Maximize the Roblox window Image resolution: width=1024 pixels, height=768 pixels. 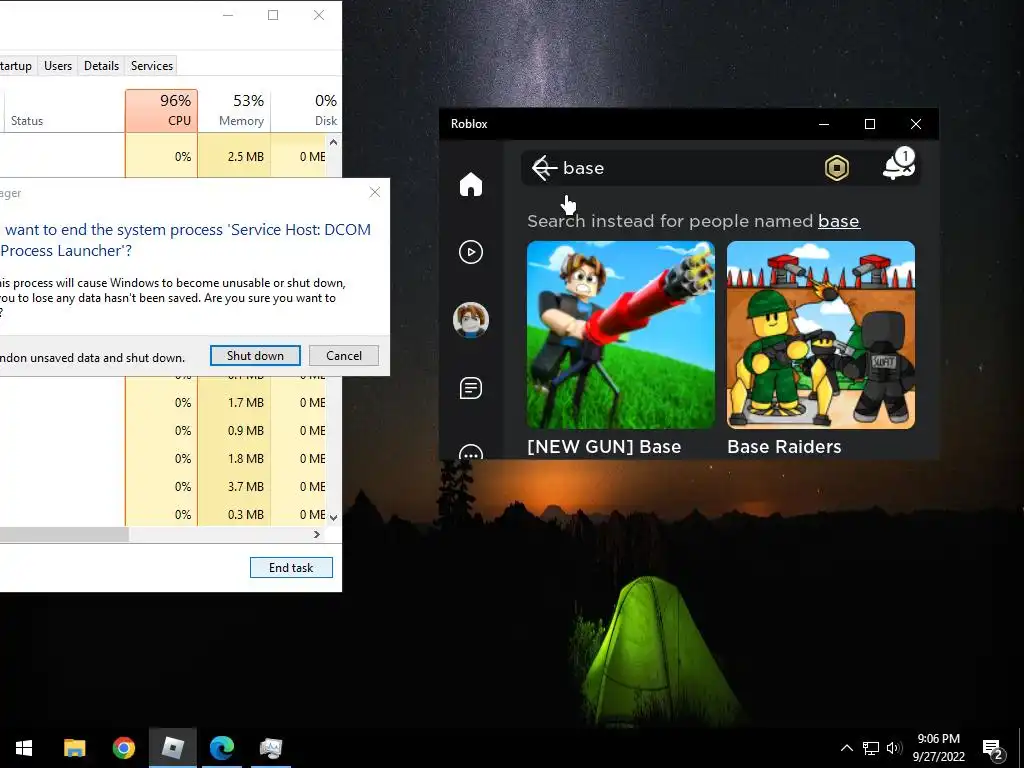(869, 124)
